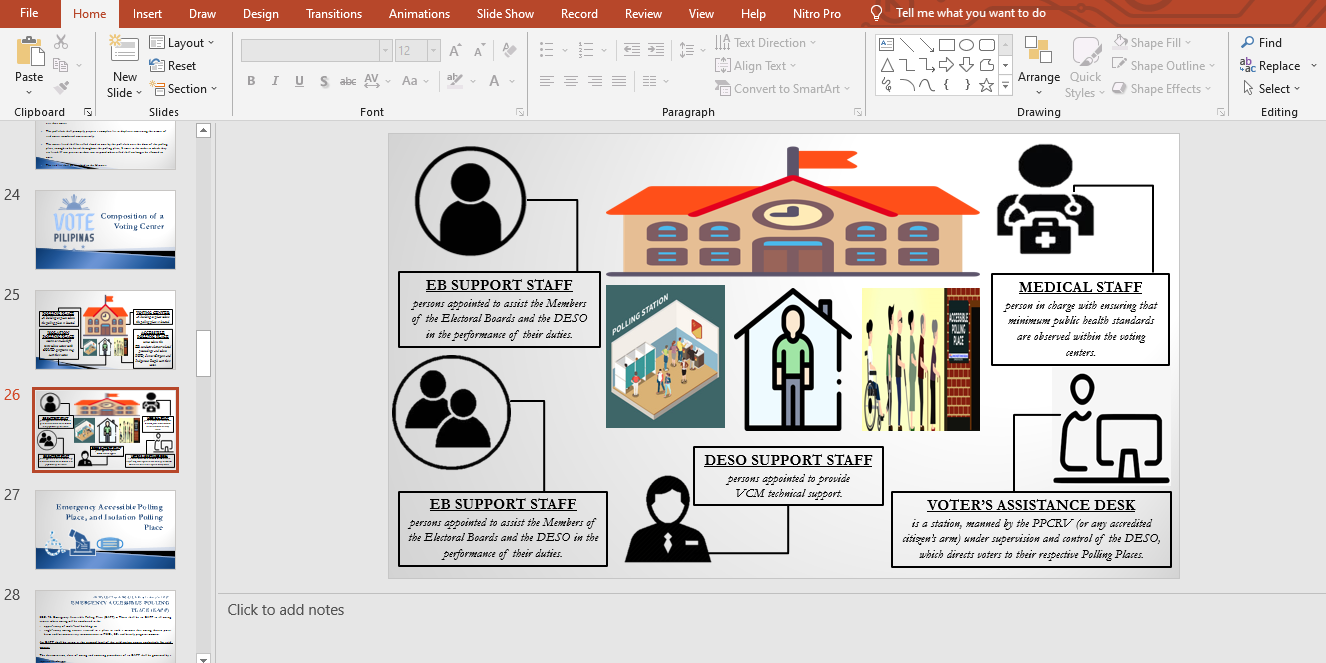Screen dimensions: 1326x663
Task: Click the Paste clipboard icon
Action: click(29, 52)
